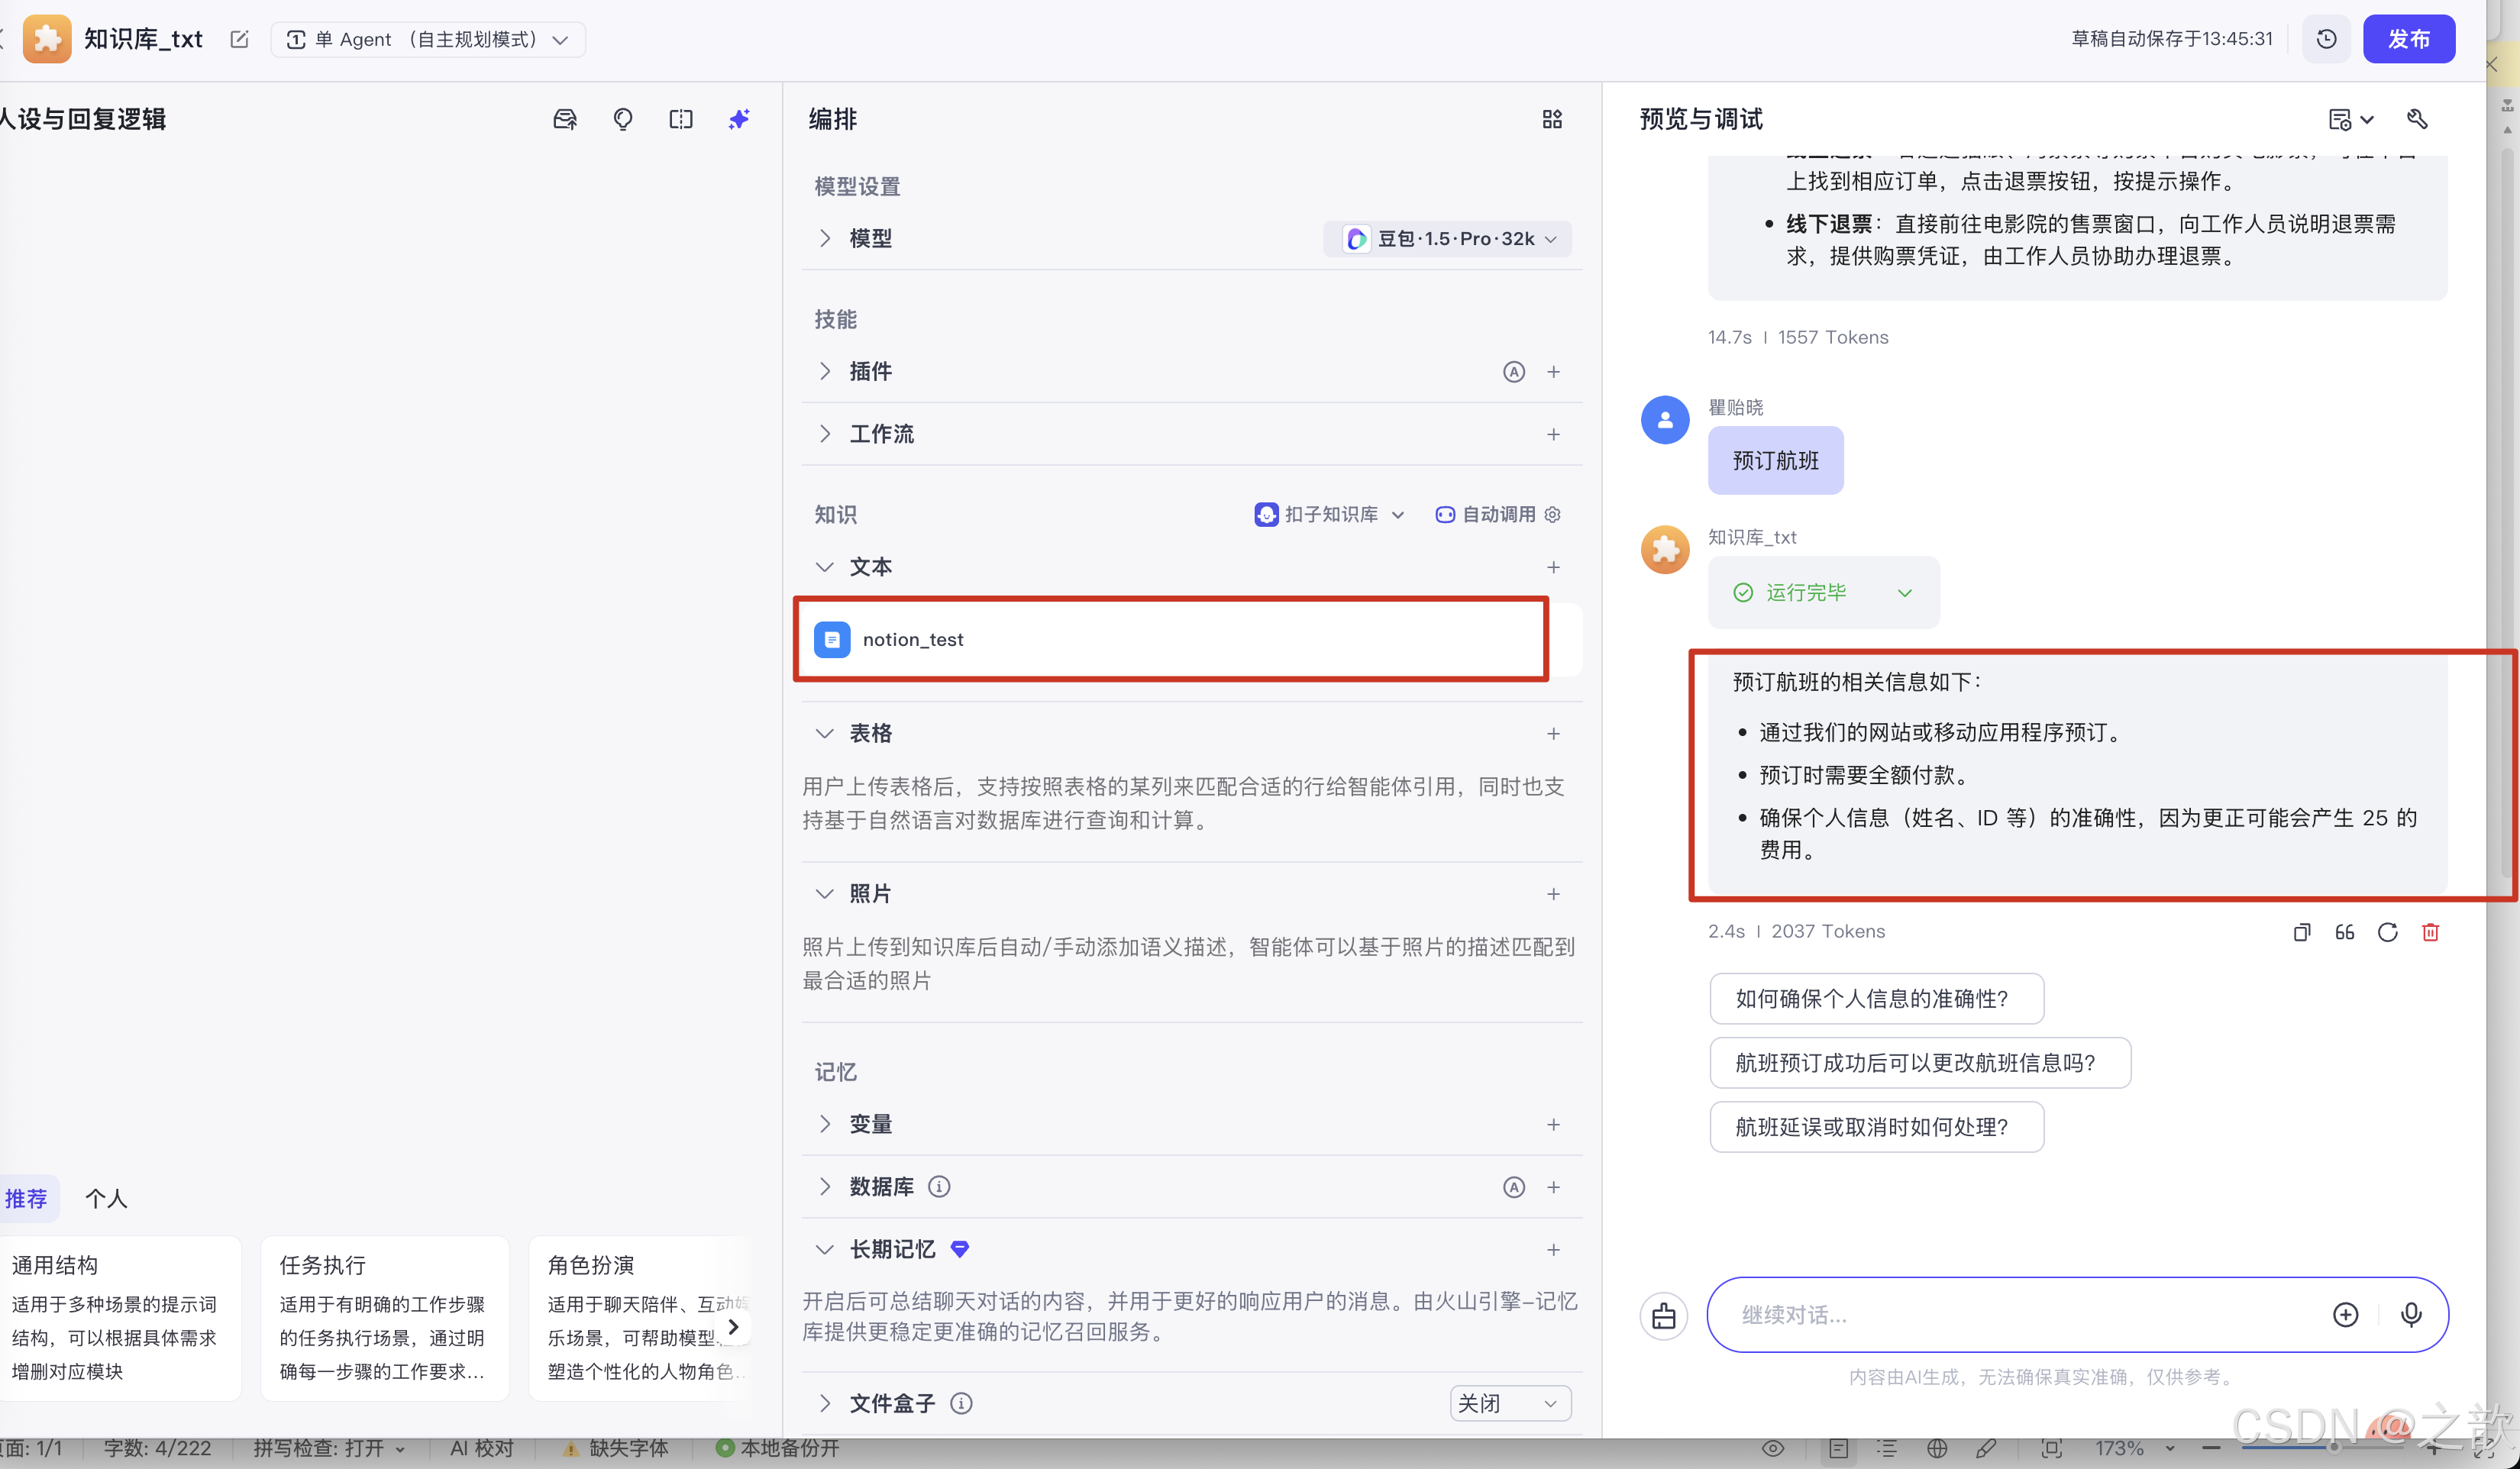This screenshot has height=1469, width=2520.
Task: Start voice input with the microphone icon
Action: point(2411,1314)
